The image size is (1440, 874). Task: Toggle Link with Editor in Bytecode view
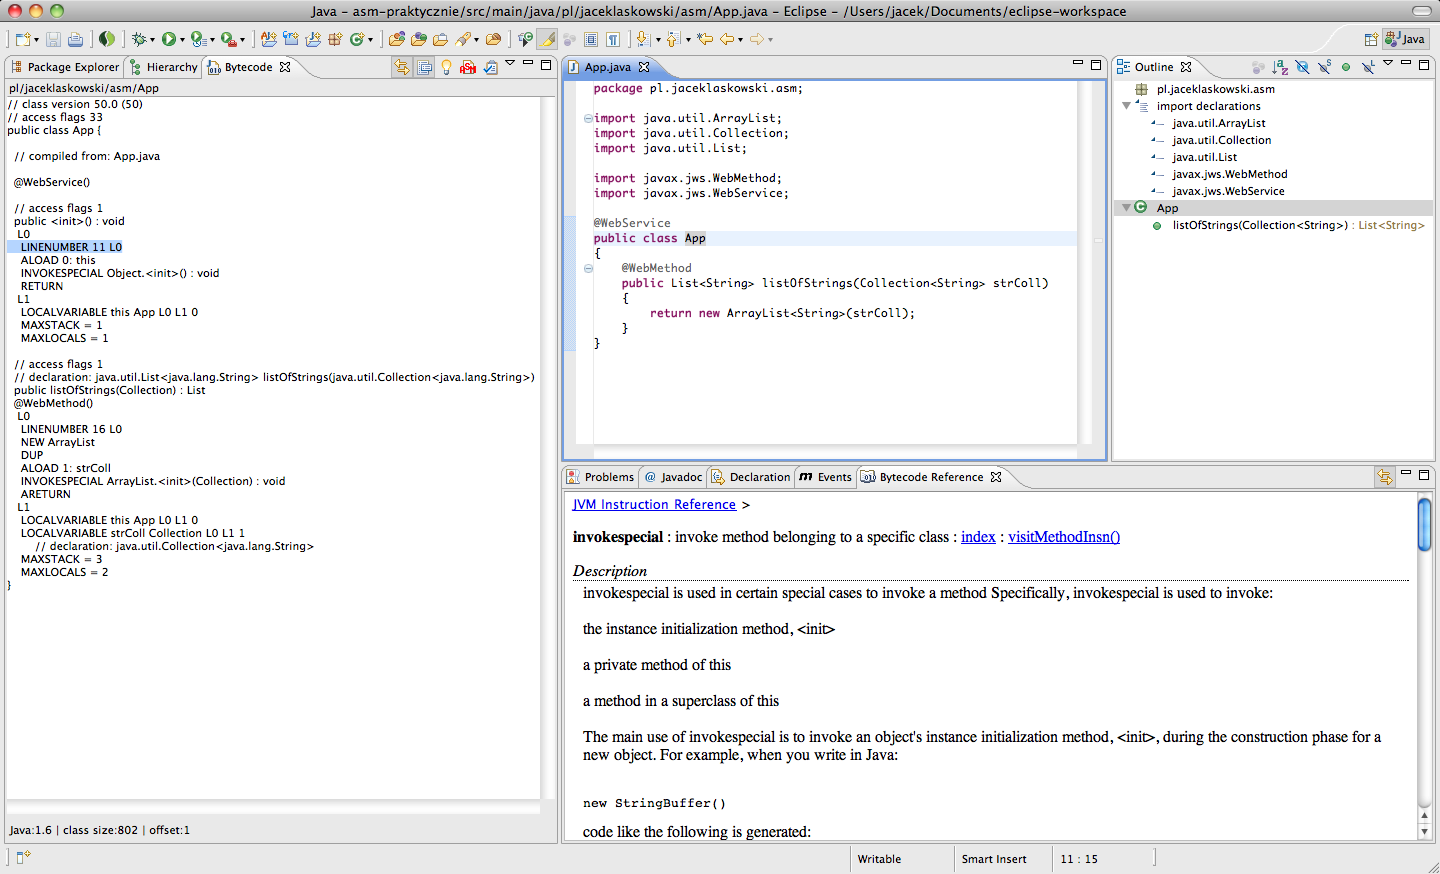coord(401,67)
